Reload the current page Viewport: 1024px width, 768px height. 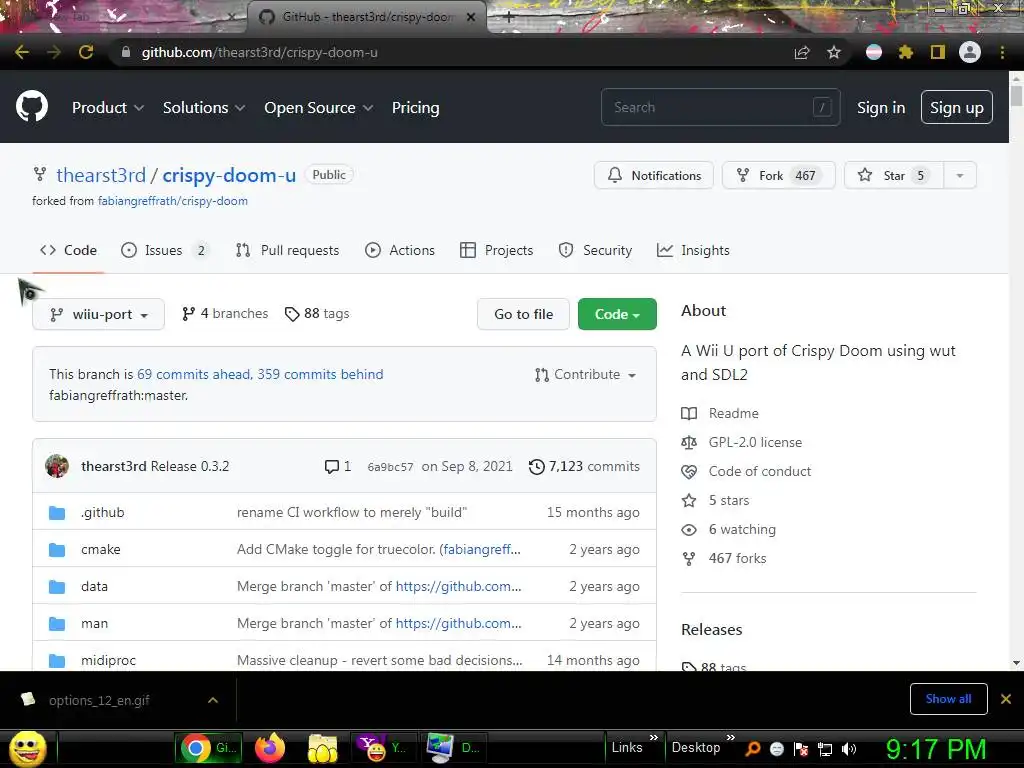86,52
